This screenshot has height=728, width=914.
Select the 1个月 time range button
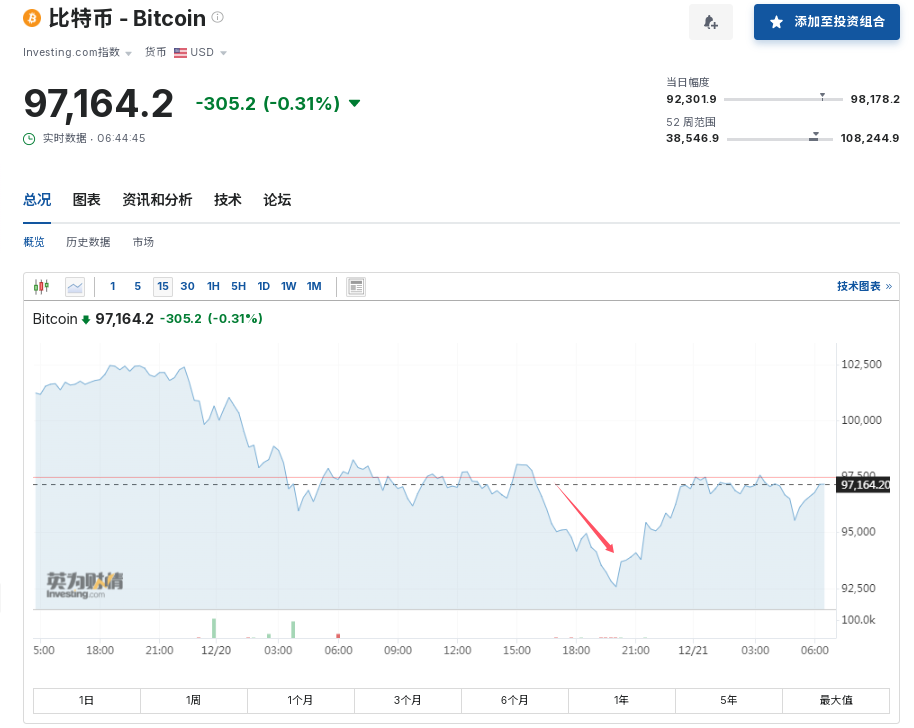click(300, 700)
